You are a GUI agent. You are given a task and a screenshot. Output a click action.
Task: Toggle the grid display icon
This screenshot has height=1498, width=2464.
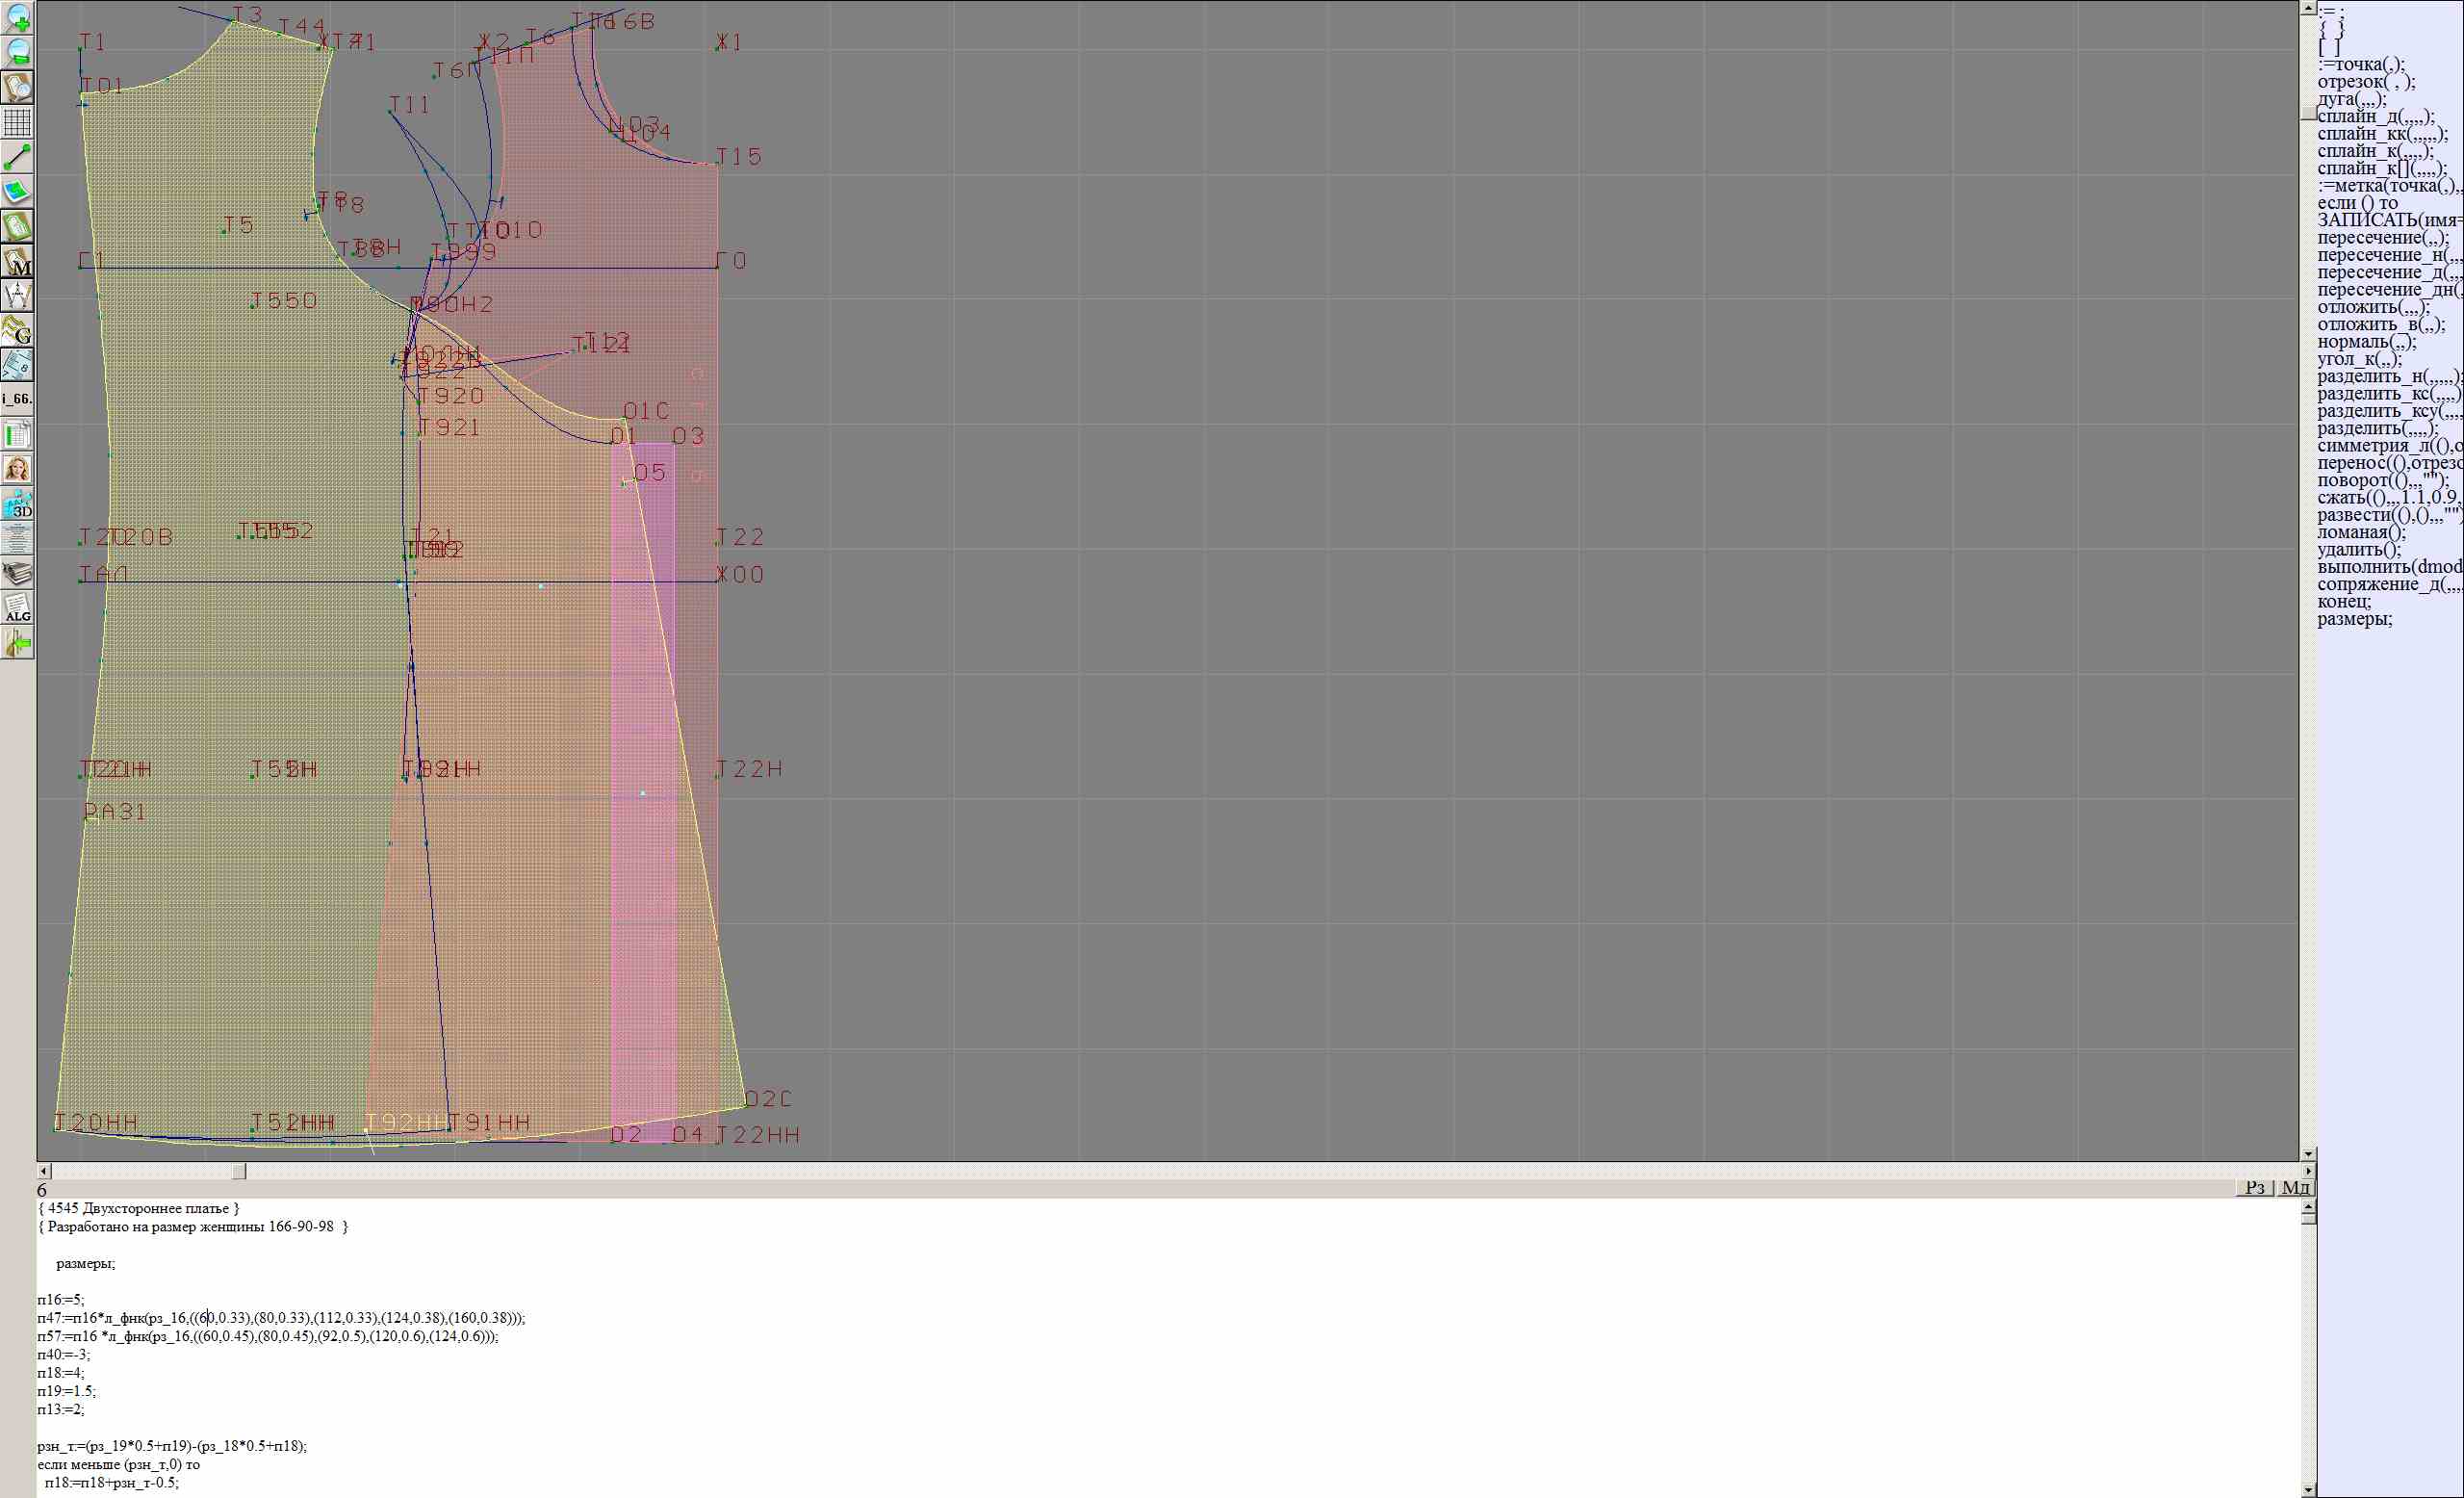(17, 122)
